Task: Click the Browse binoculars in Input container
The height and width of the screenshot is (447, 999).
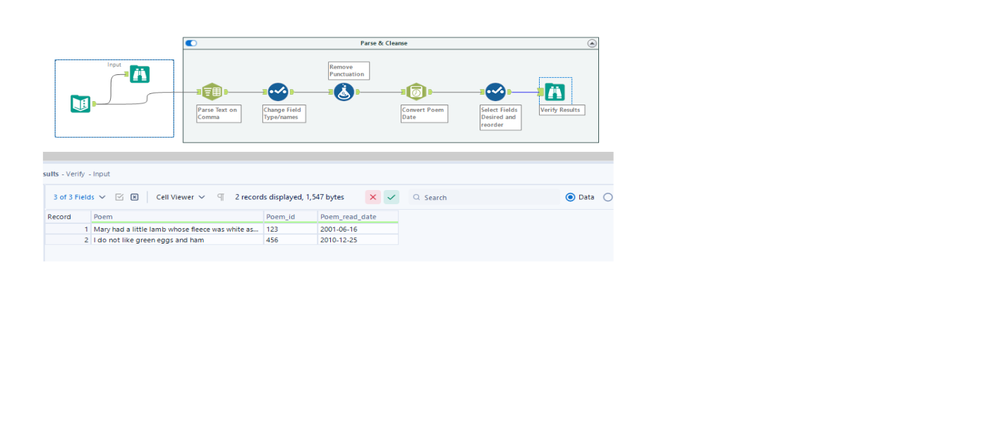Action: pos(140,74)
